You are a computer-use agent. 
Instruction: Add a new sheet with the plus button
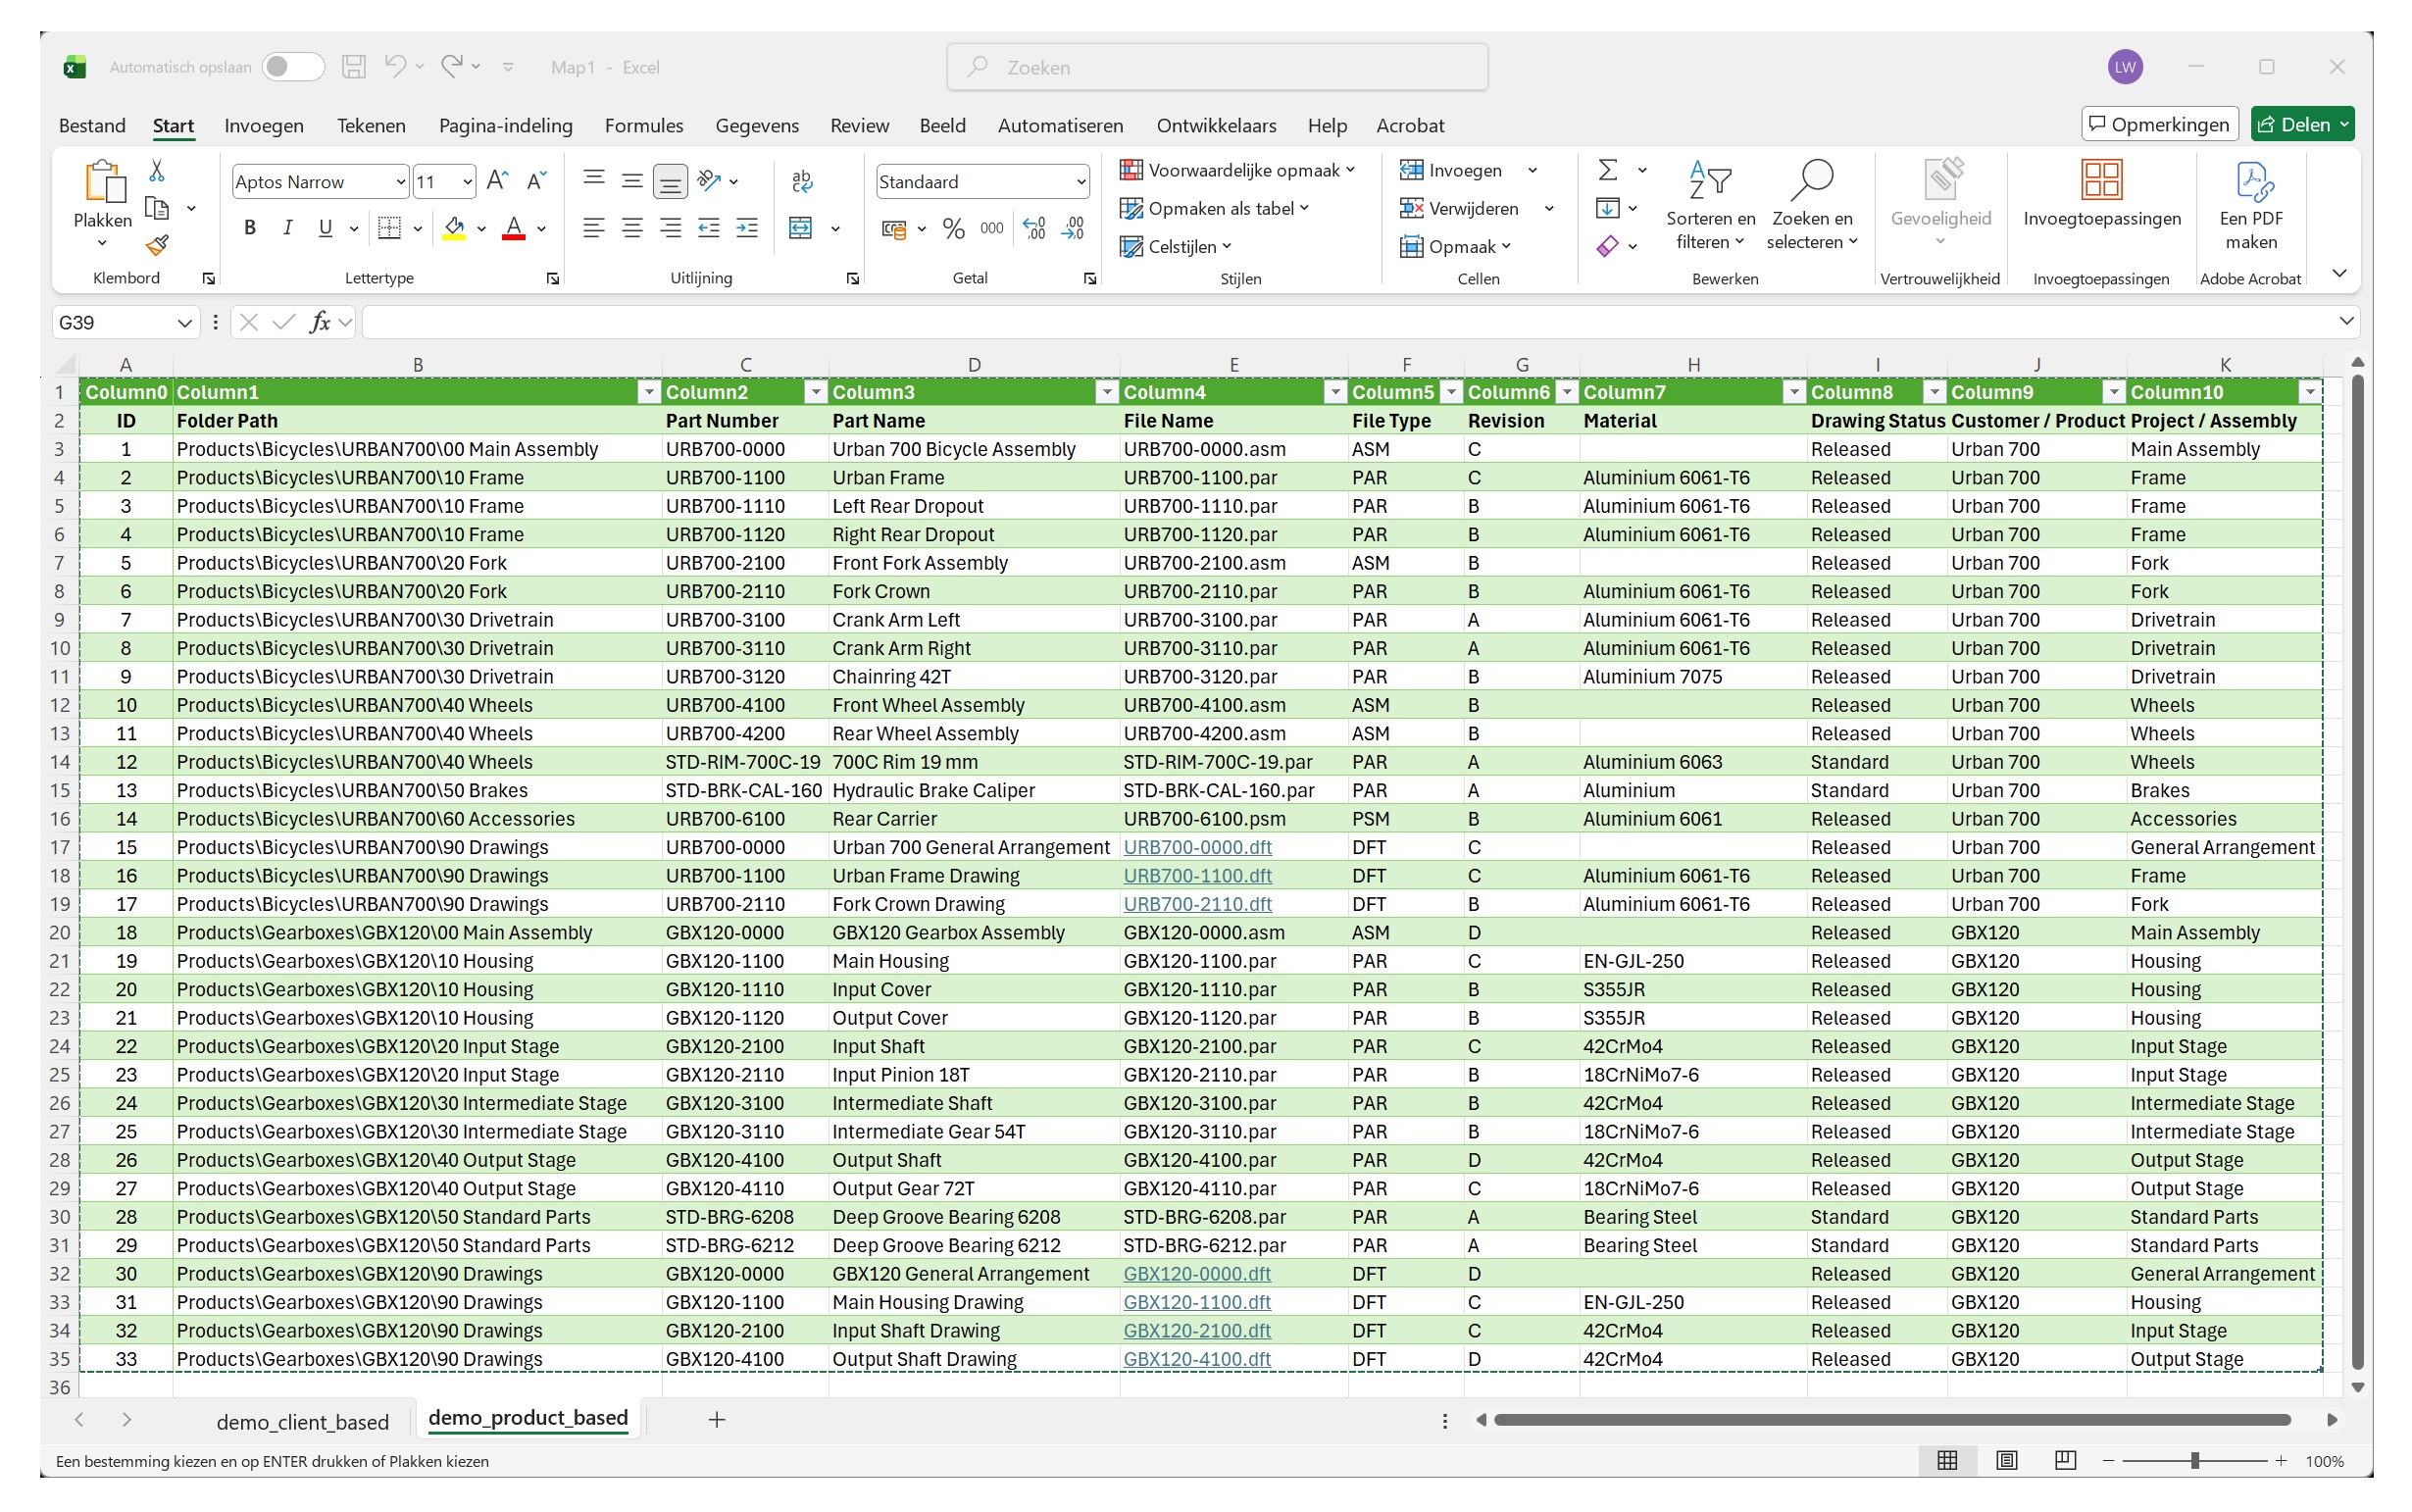point(716,1419)
